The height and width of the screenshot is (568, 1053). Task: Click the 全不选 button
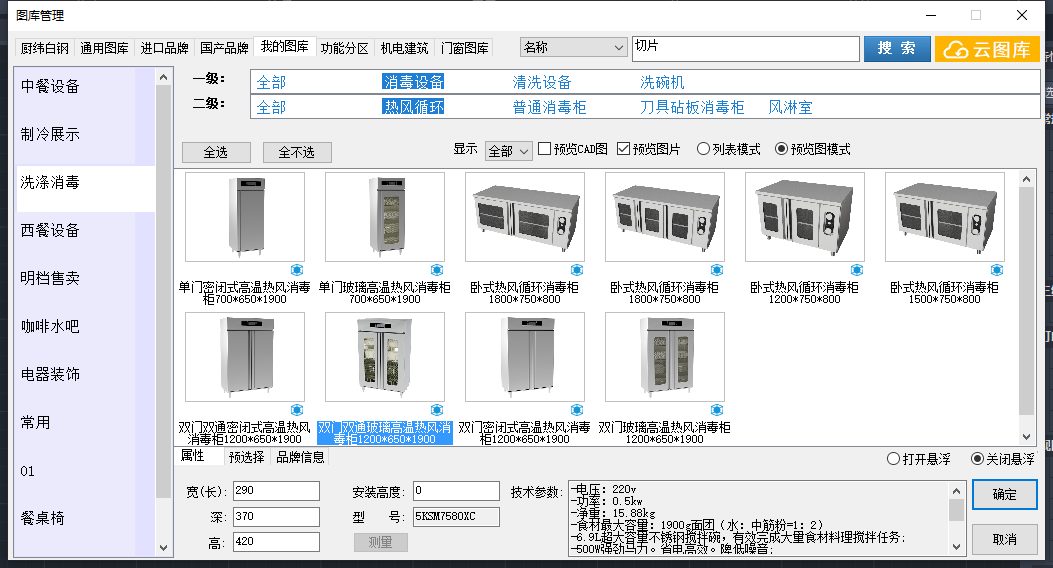[x=297, y=152]
